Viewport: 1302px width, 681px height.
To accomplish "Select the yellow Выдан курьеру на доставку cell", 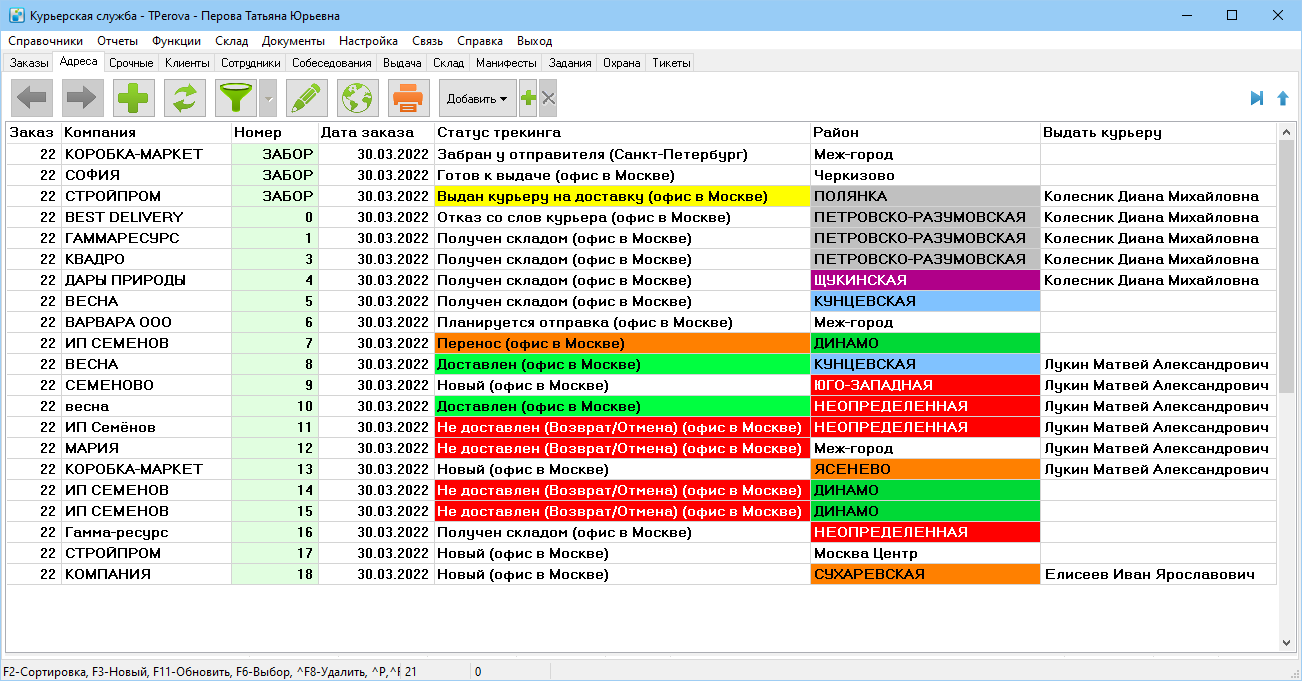I will click(x=622, y=196).
